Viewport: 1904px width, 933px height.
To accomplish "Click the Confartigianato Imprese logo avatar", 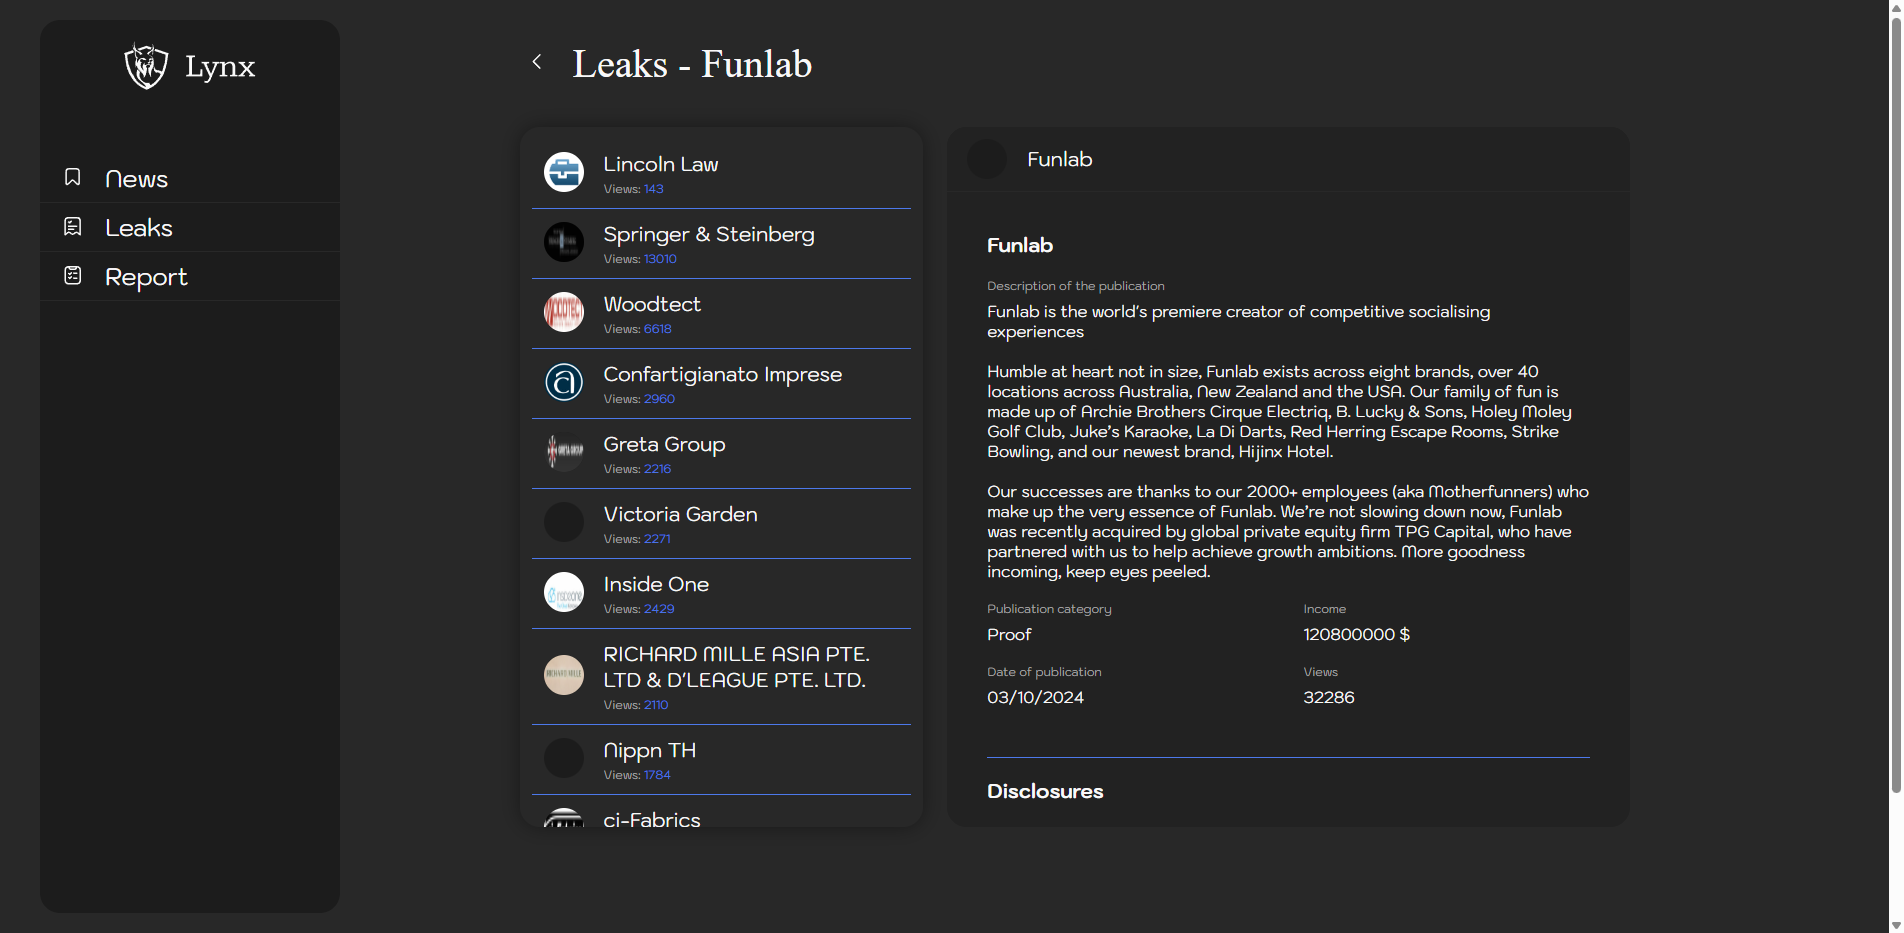I will tap(564, 382).
